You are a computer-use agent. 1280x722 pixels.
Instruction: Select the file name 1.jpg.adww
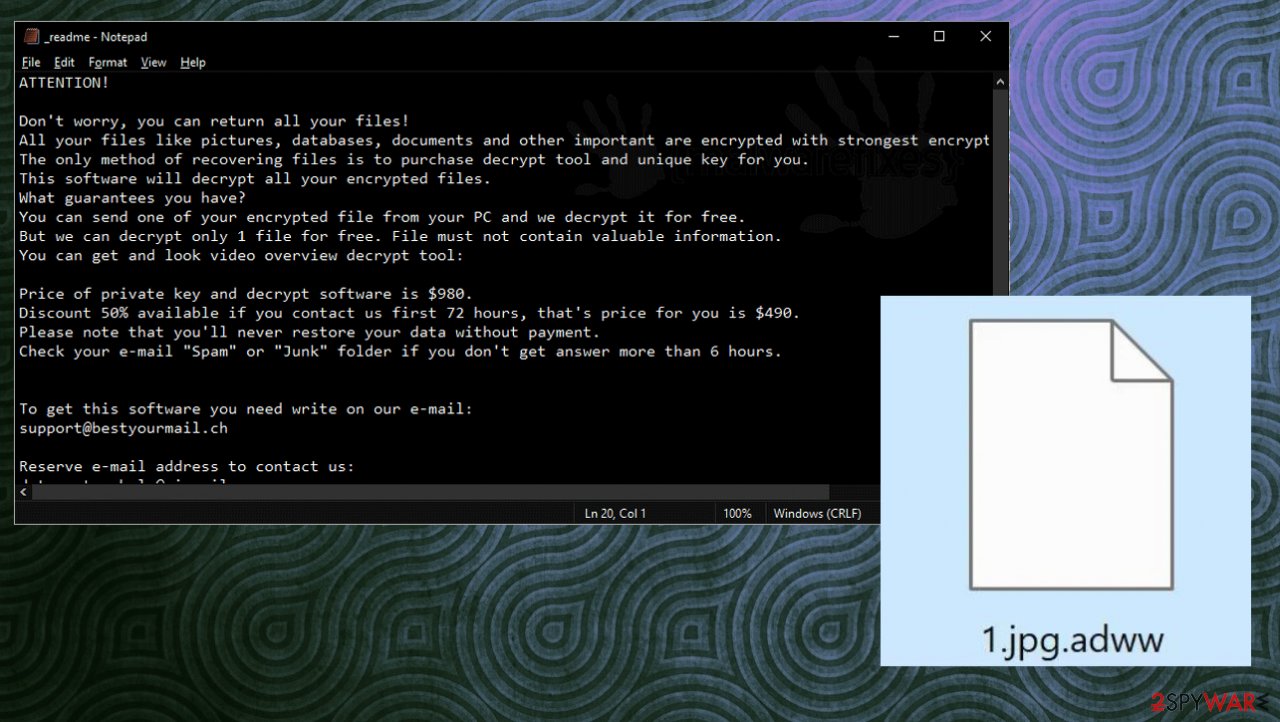tap(1072, 638)
